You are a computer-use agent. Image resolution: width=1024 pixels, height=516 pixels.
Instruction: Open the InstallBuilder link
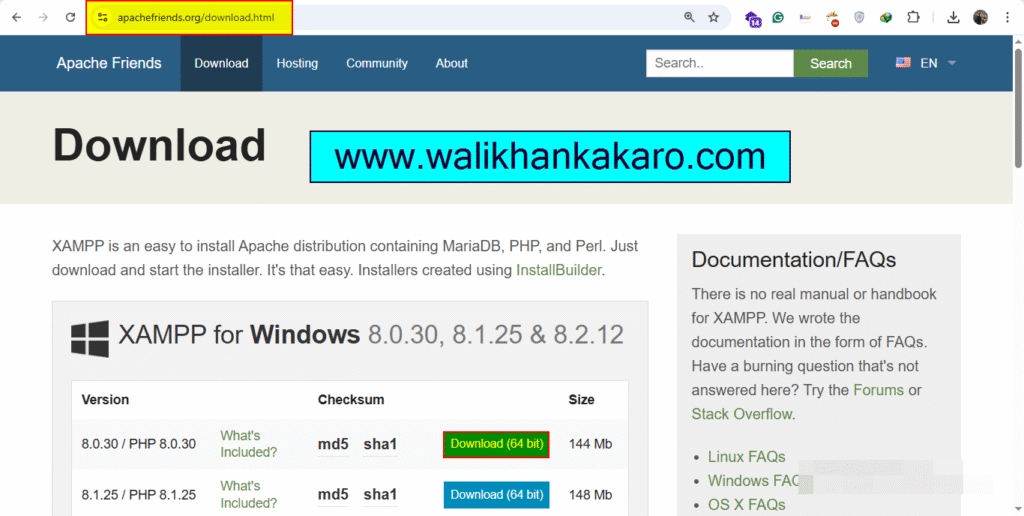(558, 270)
